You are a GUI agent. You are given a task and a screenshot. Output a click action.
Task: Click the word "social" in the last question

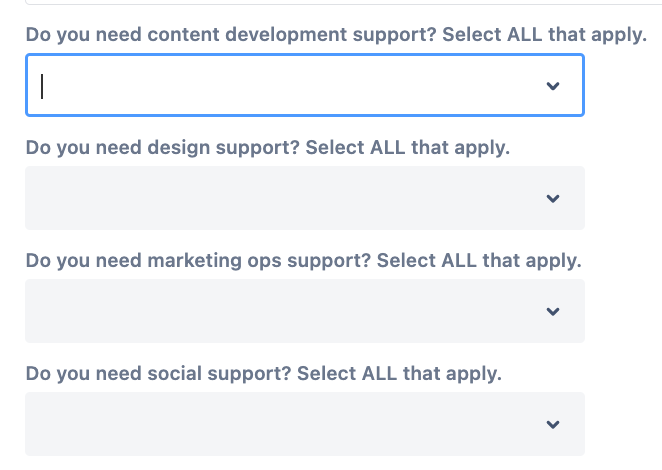pos(172,375)
